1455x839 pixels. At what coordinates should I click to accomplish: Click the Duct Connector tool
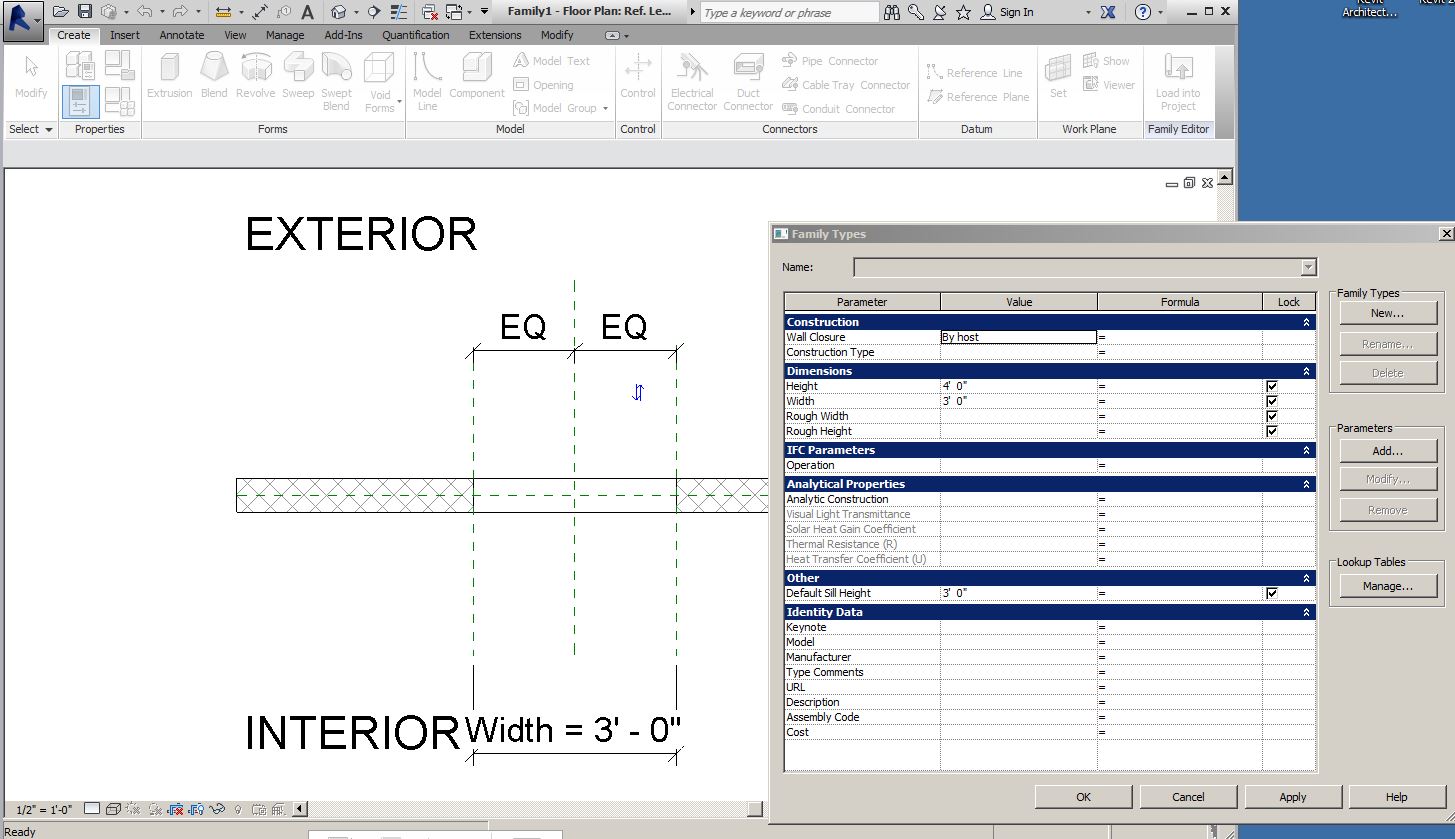[748, 82]
